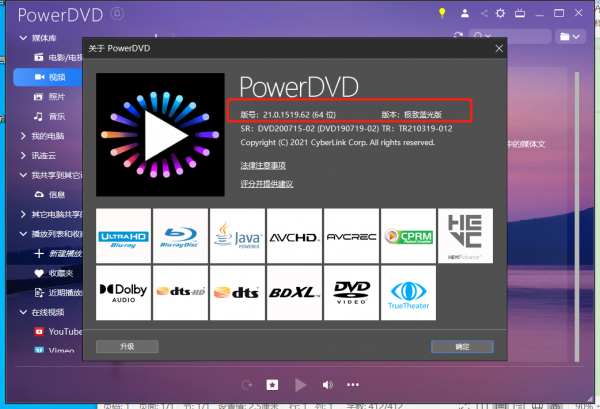Open the user account icon
The width and height of the screenshot is (600, 409).
[465, 13]
